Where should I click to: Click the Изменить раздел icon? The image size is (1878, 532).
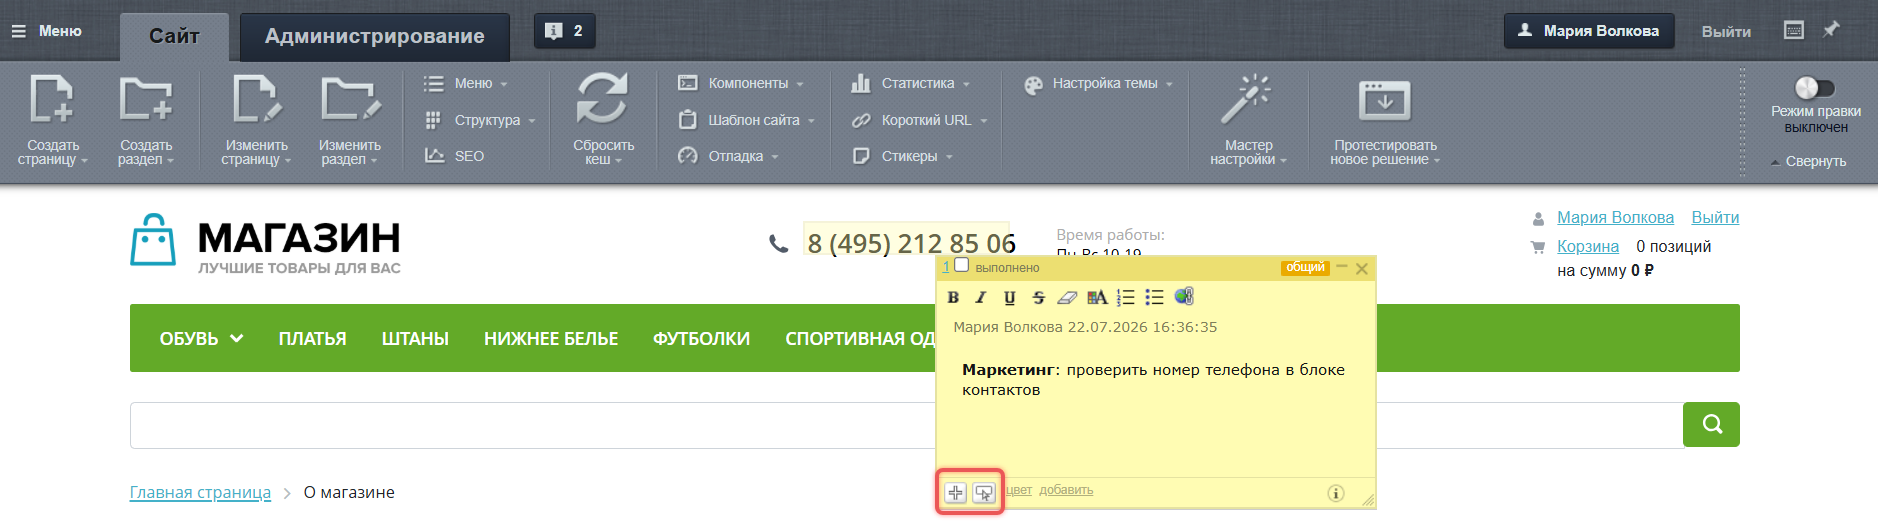pyautogui.click(x=350, y=100)
